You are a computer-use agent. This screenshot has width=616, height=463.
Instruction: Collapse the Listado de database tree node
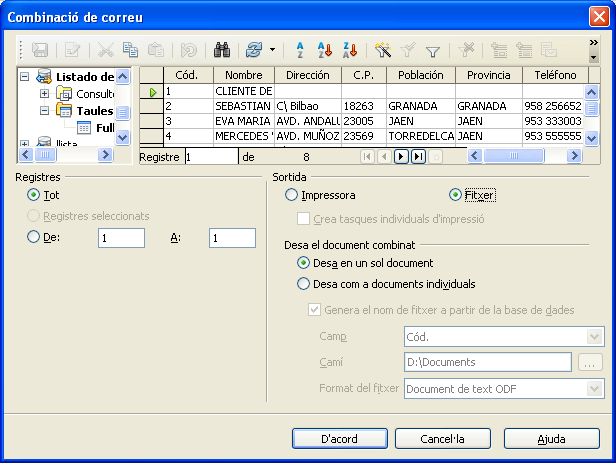(x=25, y=76)
